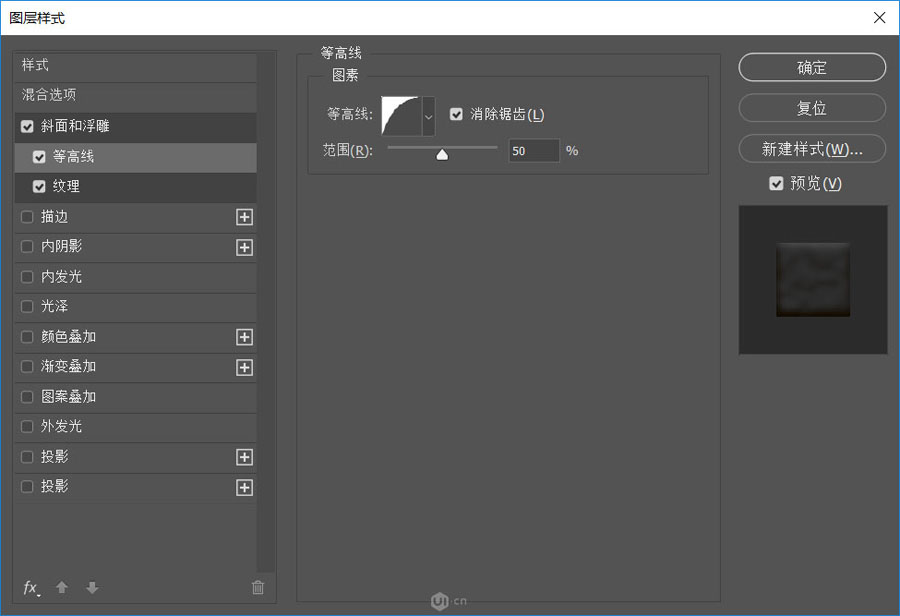Enable the 描边 style checkbox
Viewport: 900px width, 616px height.
coord(26,217)
